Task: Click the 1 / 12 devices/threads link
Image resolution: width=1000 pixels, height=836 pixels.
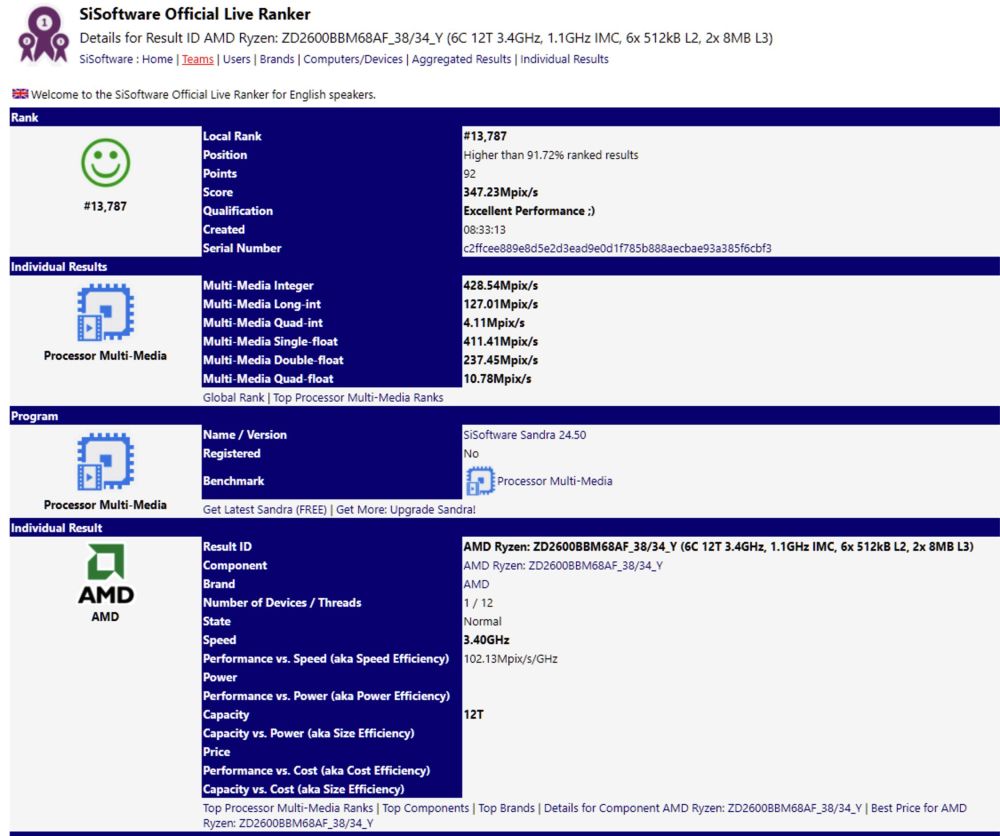Action: 478,603
